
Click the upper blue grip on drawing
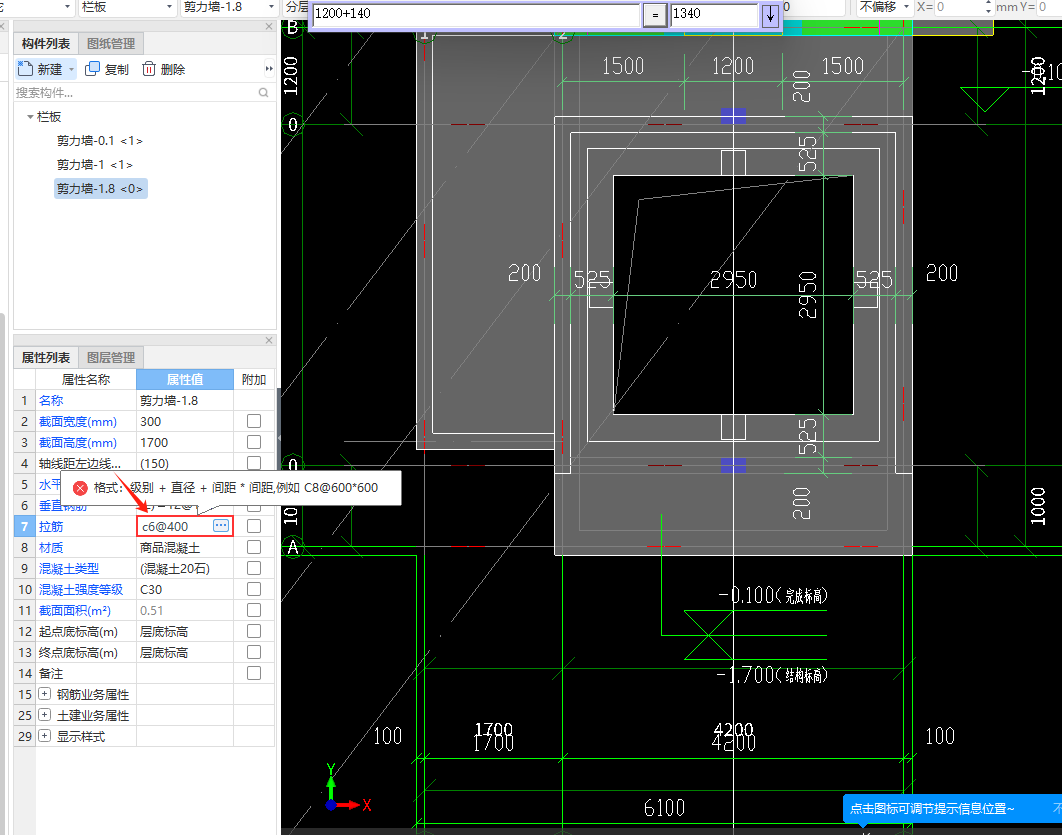(x=734, y=116)
